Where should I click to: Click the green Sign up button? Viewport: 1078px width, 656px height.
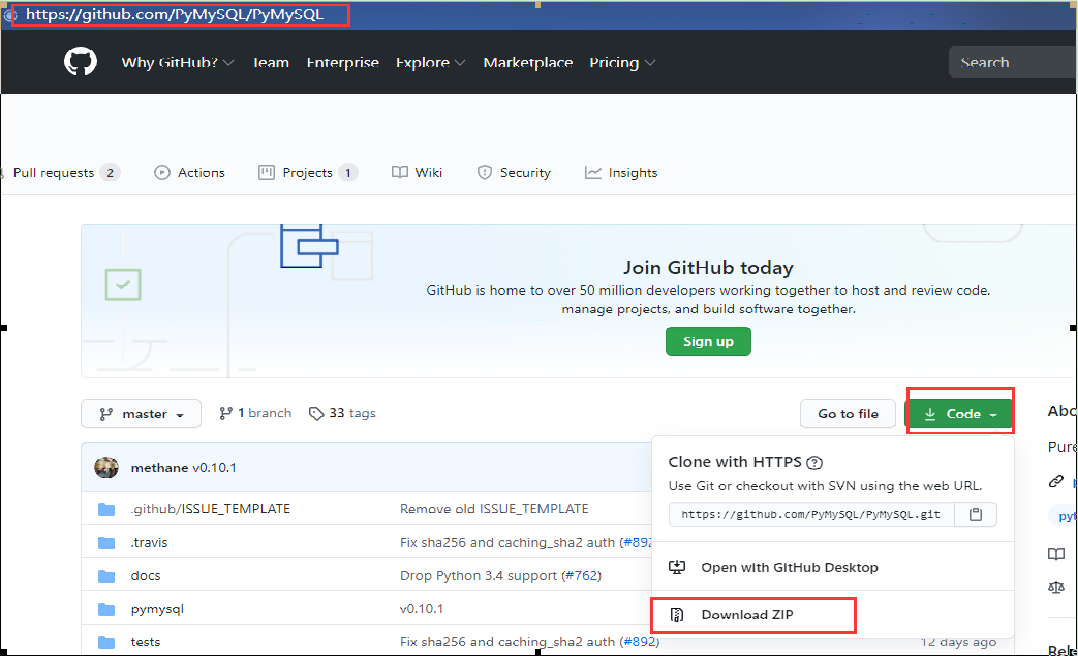pyautogui.click(x=708, y=342)
